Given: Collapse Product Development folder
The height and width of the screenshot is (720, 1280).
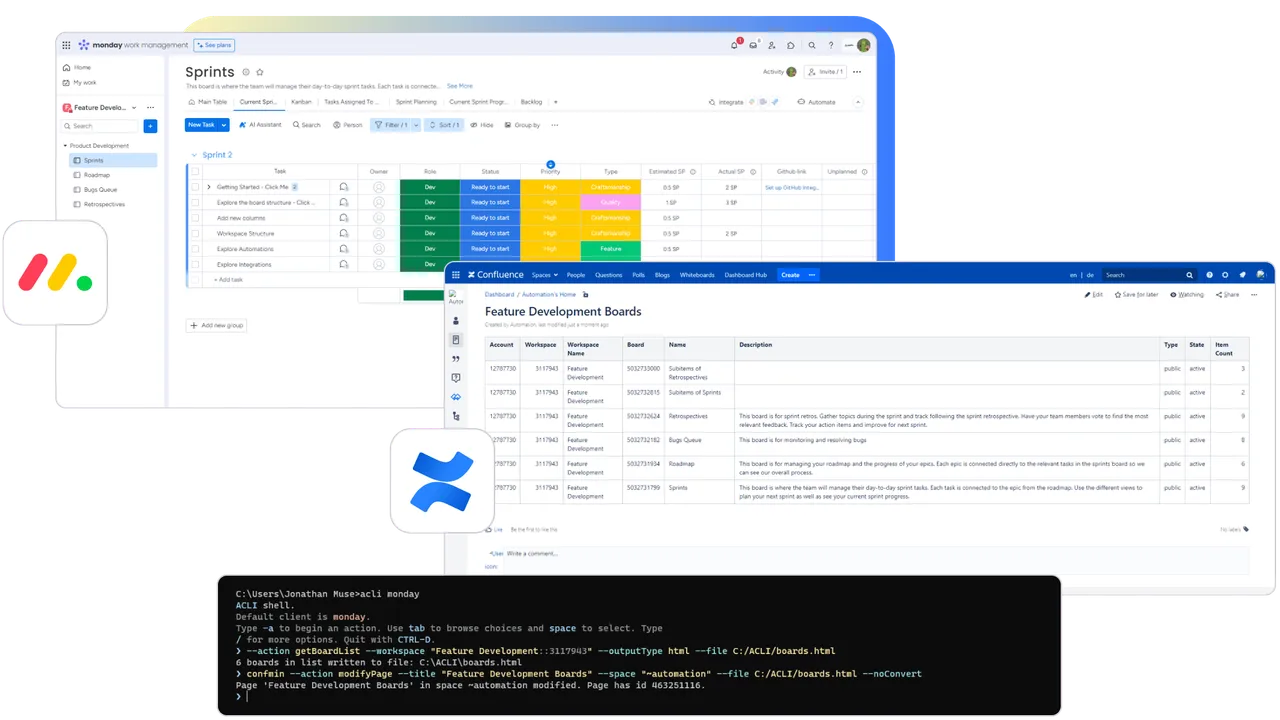Looking at the screenshot, I should tap(65, 146).
